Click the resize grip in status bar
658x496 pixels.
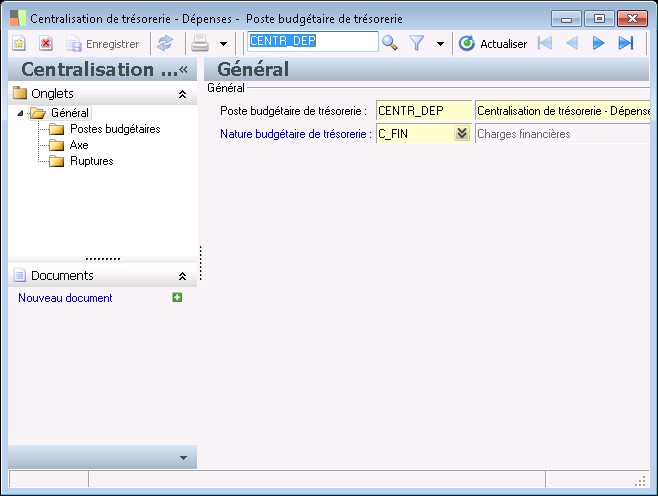click(640, 481)
